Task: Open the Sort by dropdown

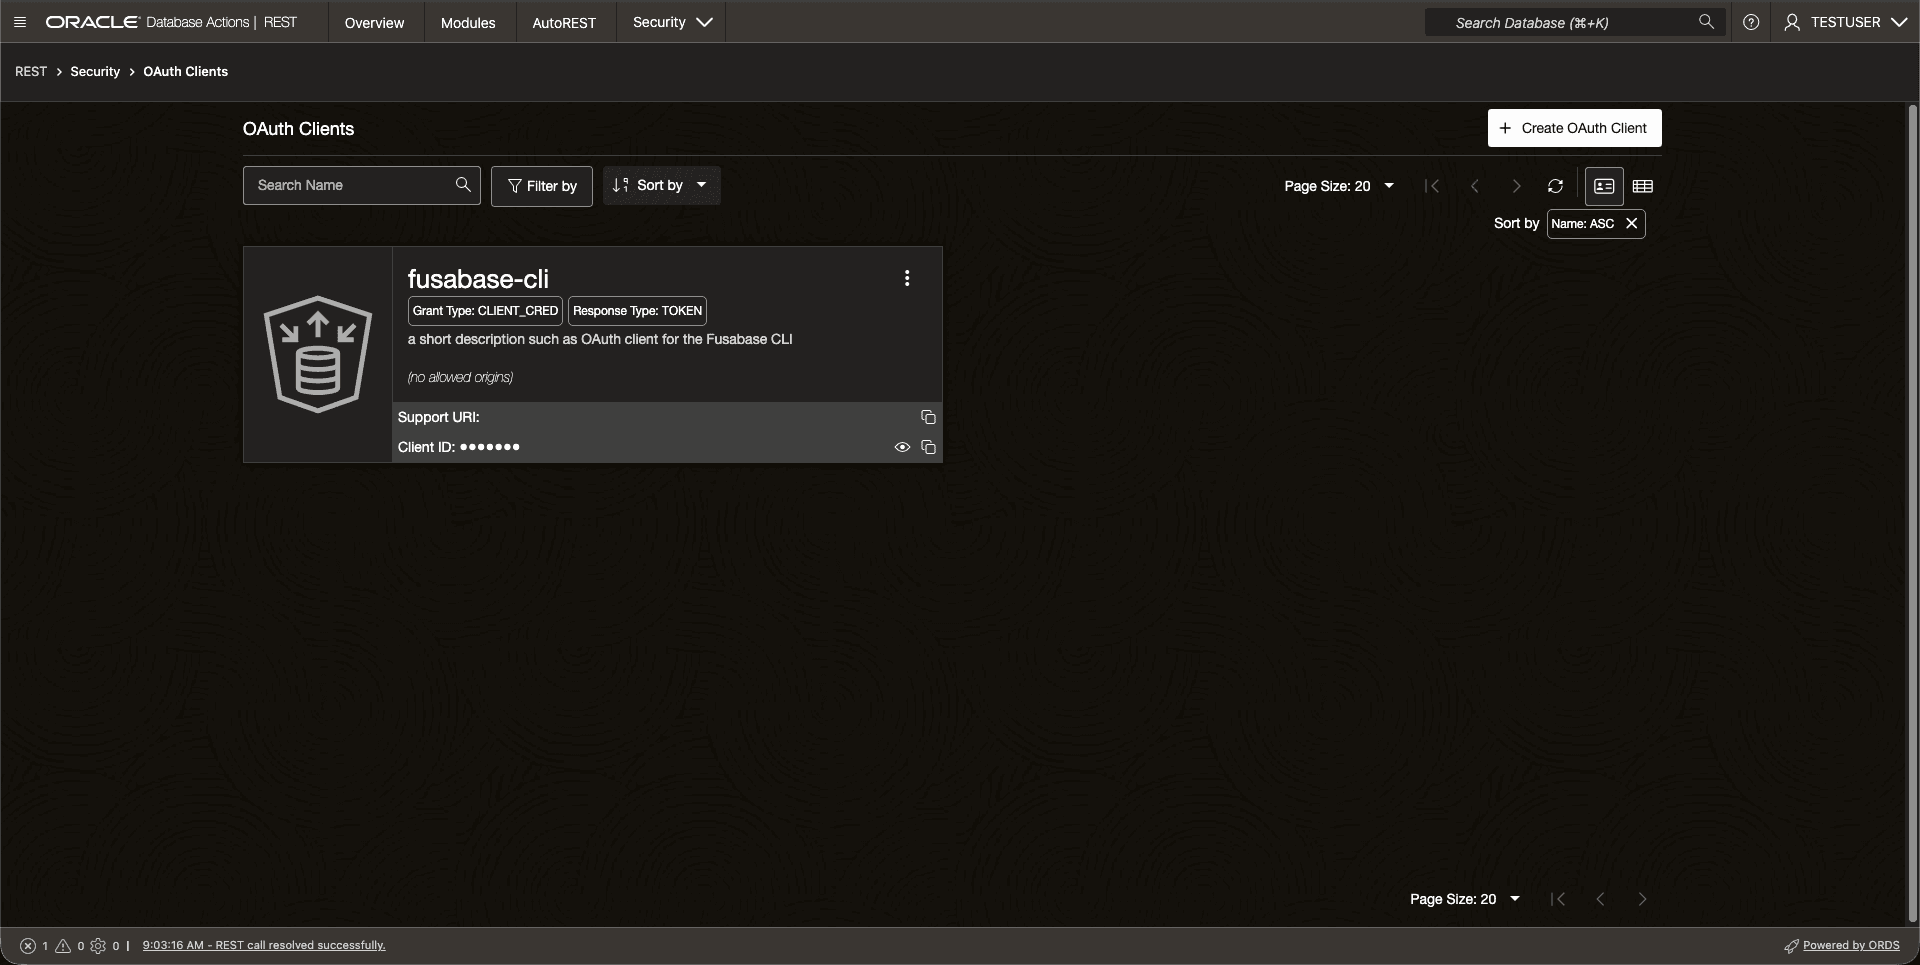Action: pos(661,185)
